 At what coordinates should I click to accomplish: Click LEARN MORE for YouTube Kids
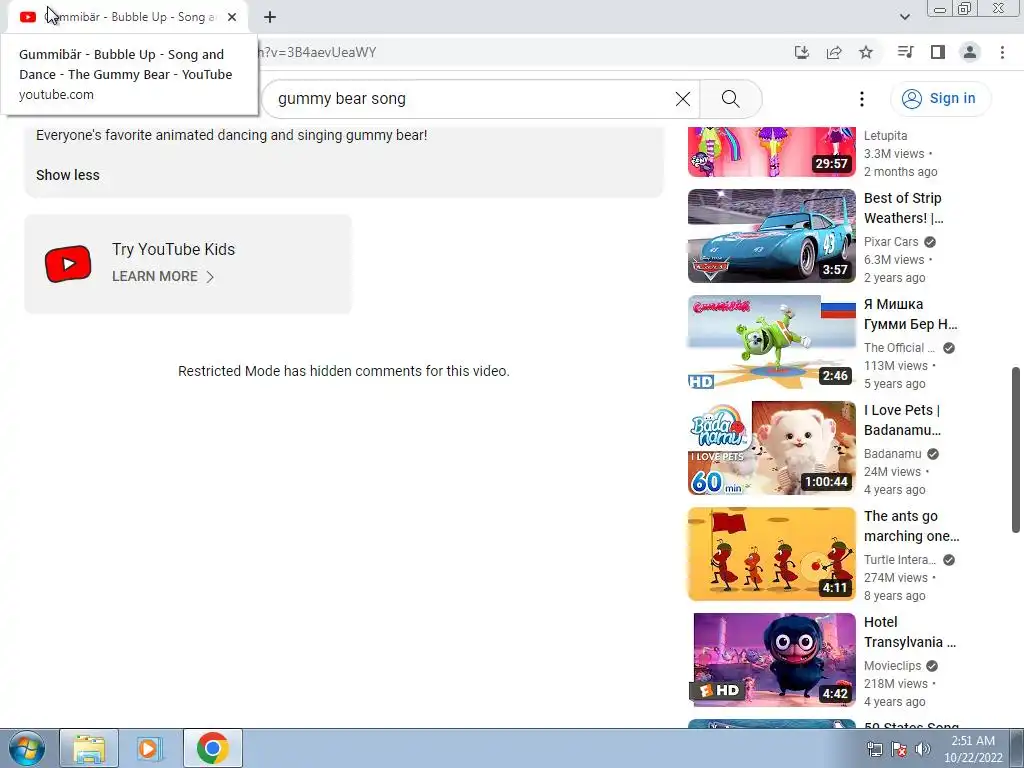point(155,276)
